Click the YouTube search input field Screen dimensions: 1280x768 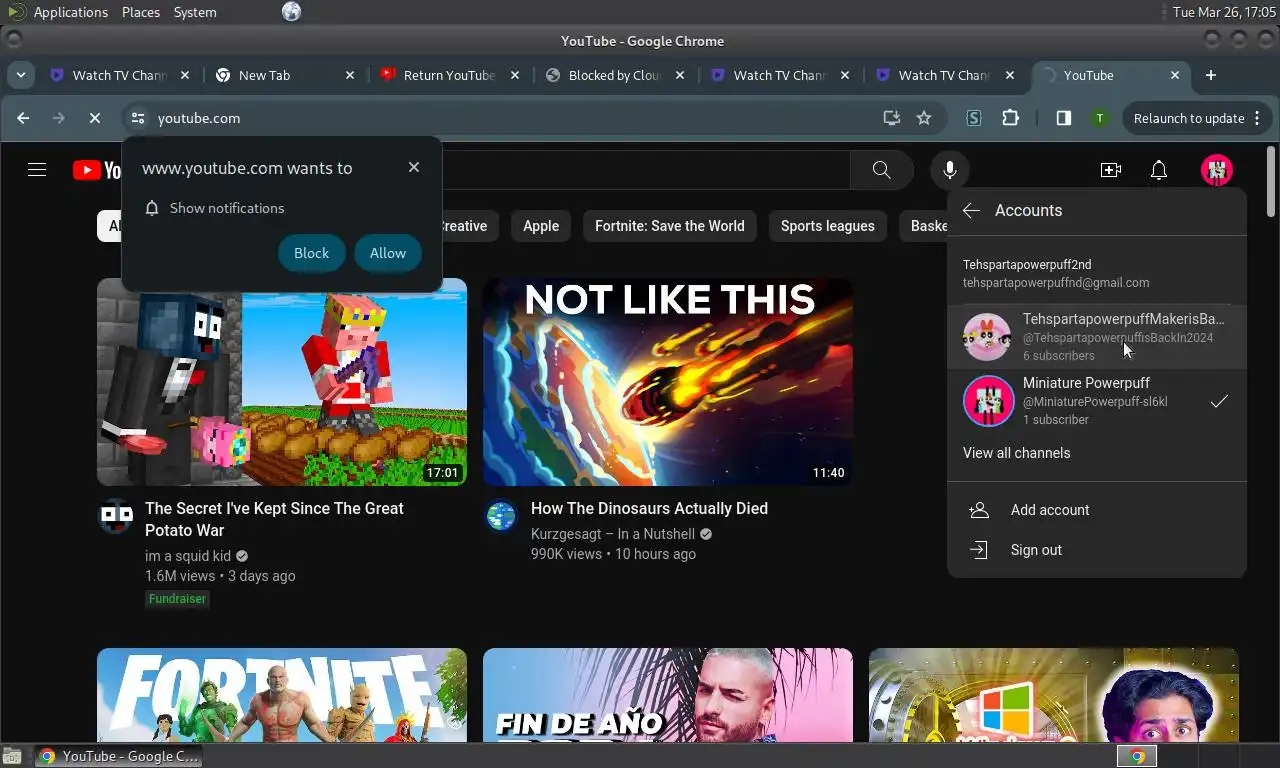tap(645, 170)
